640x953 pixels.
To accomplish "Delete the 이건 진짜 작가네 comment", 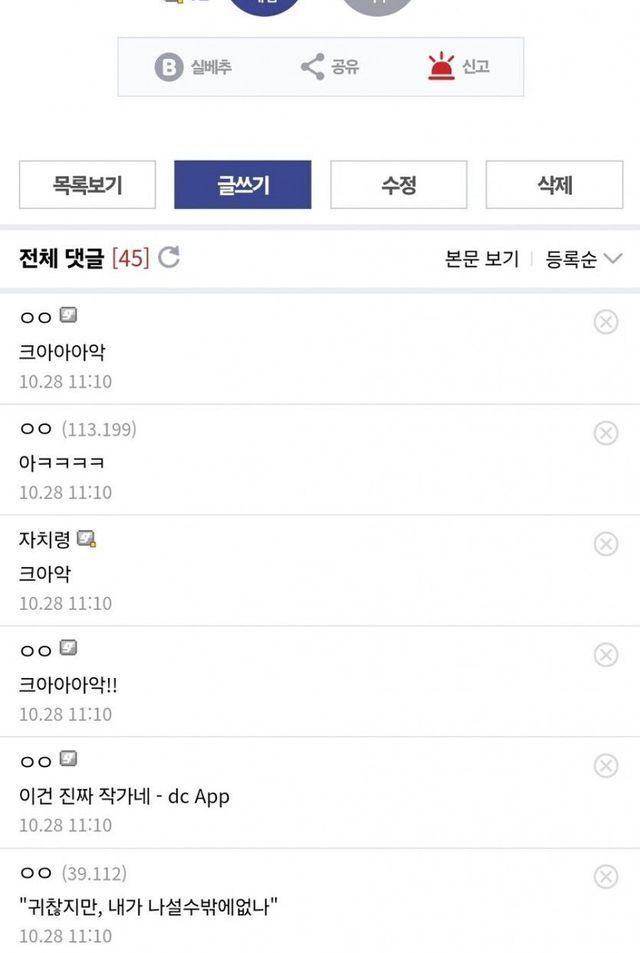I will click(x=606, y=766).
